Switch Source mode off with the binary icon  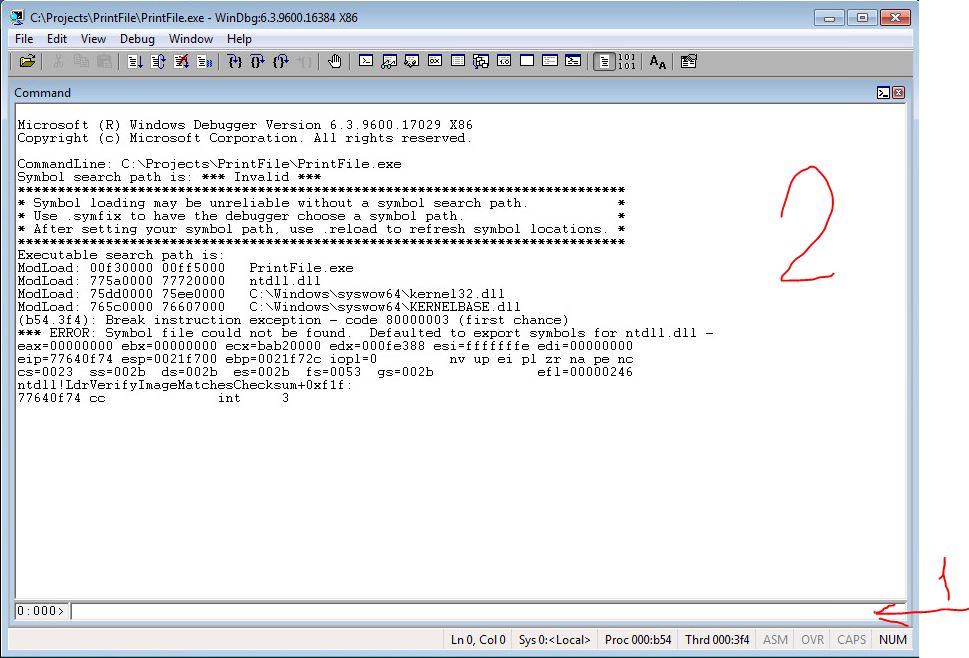[627, 61]
